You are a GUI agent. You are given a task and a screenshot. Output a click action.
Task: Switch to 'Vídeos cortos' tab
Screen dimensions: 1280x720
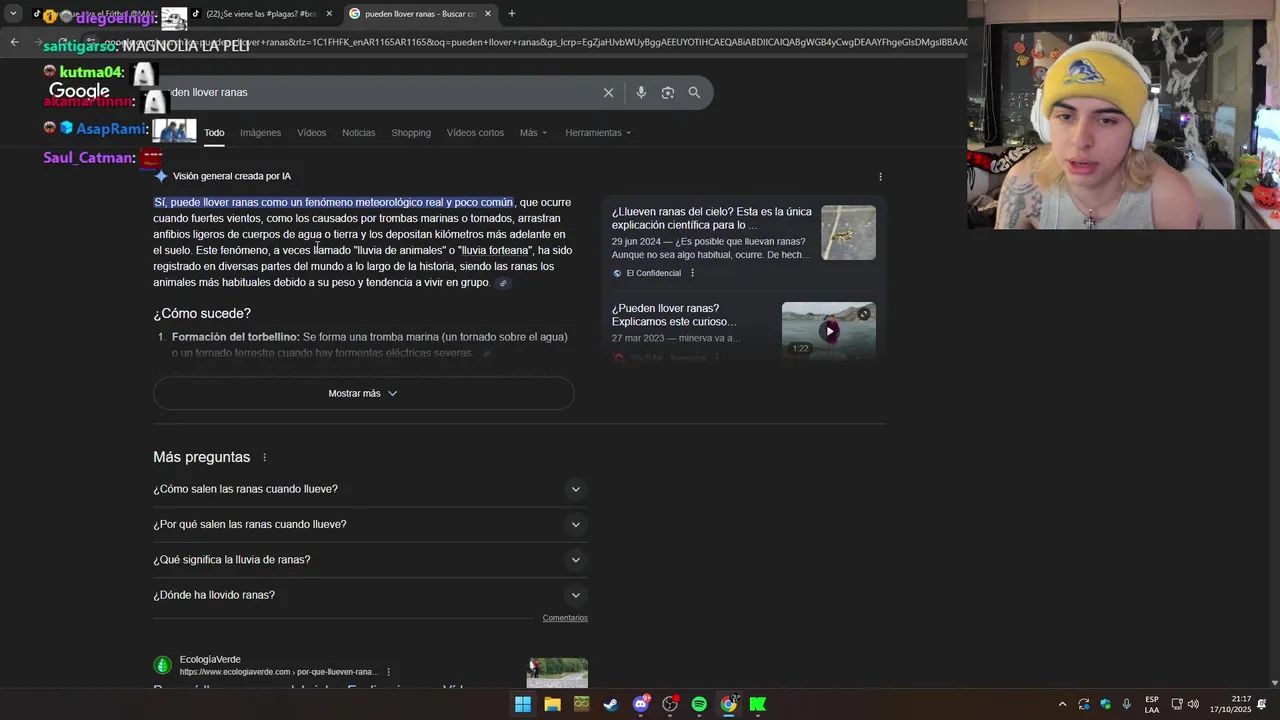[x=475, y=133]
